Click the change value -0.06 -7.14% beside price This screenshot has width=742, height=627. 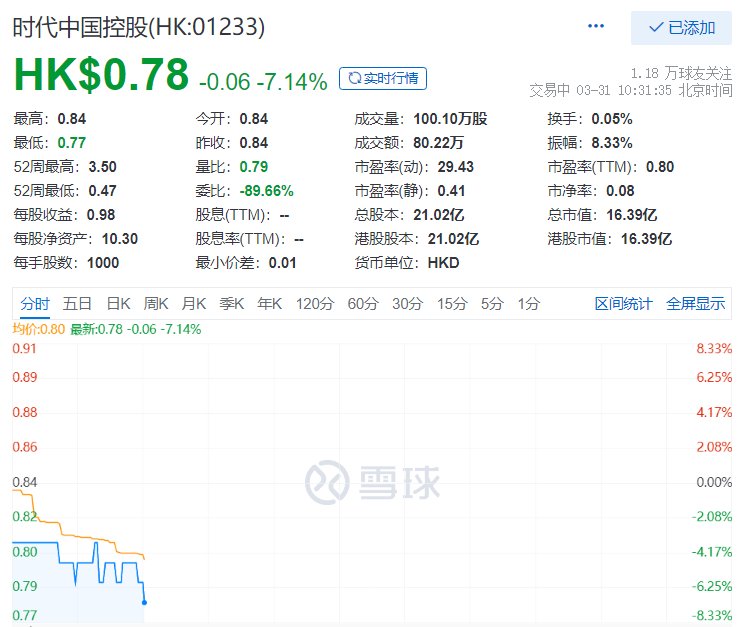(263, 81)
